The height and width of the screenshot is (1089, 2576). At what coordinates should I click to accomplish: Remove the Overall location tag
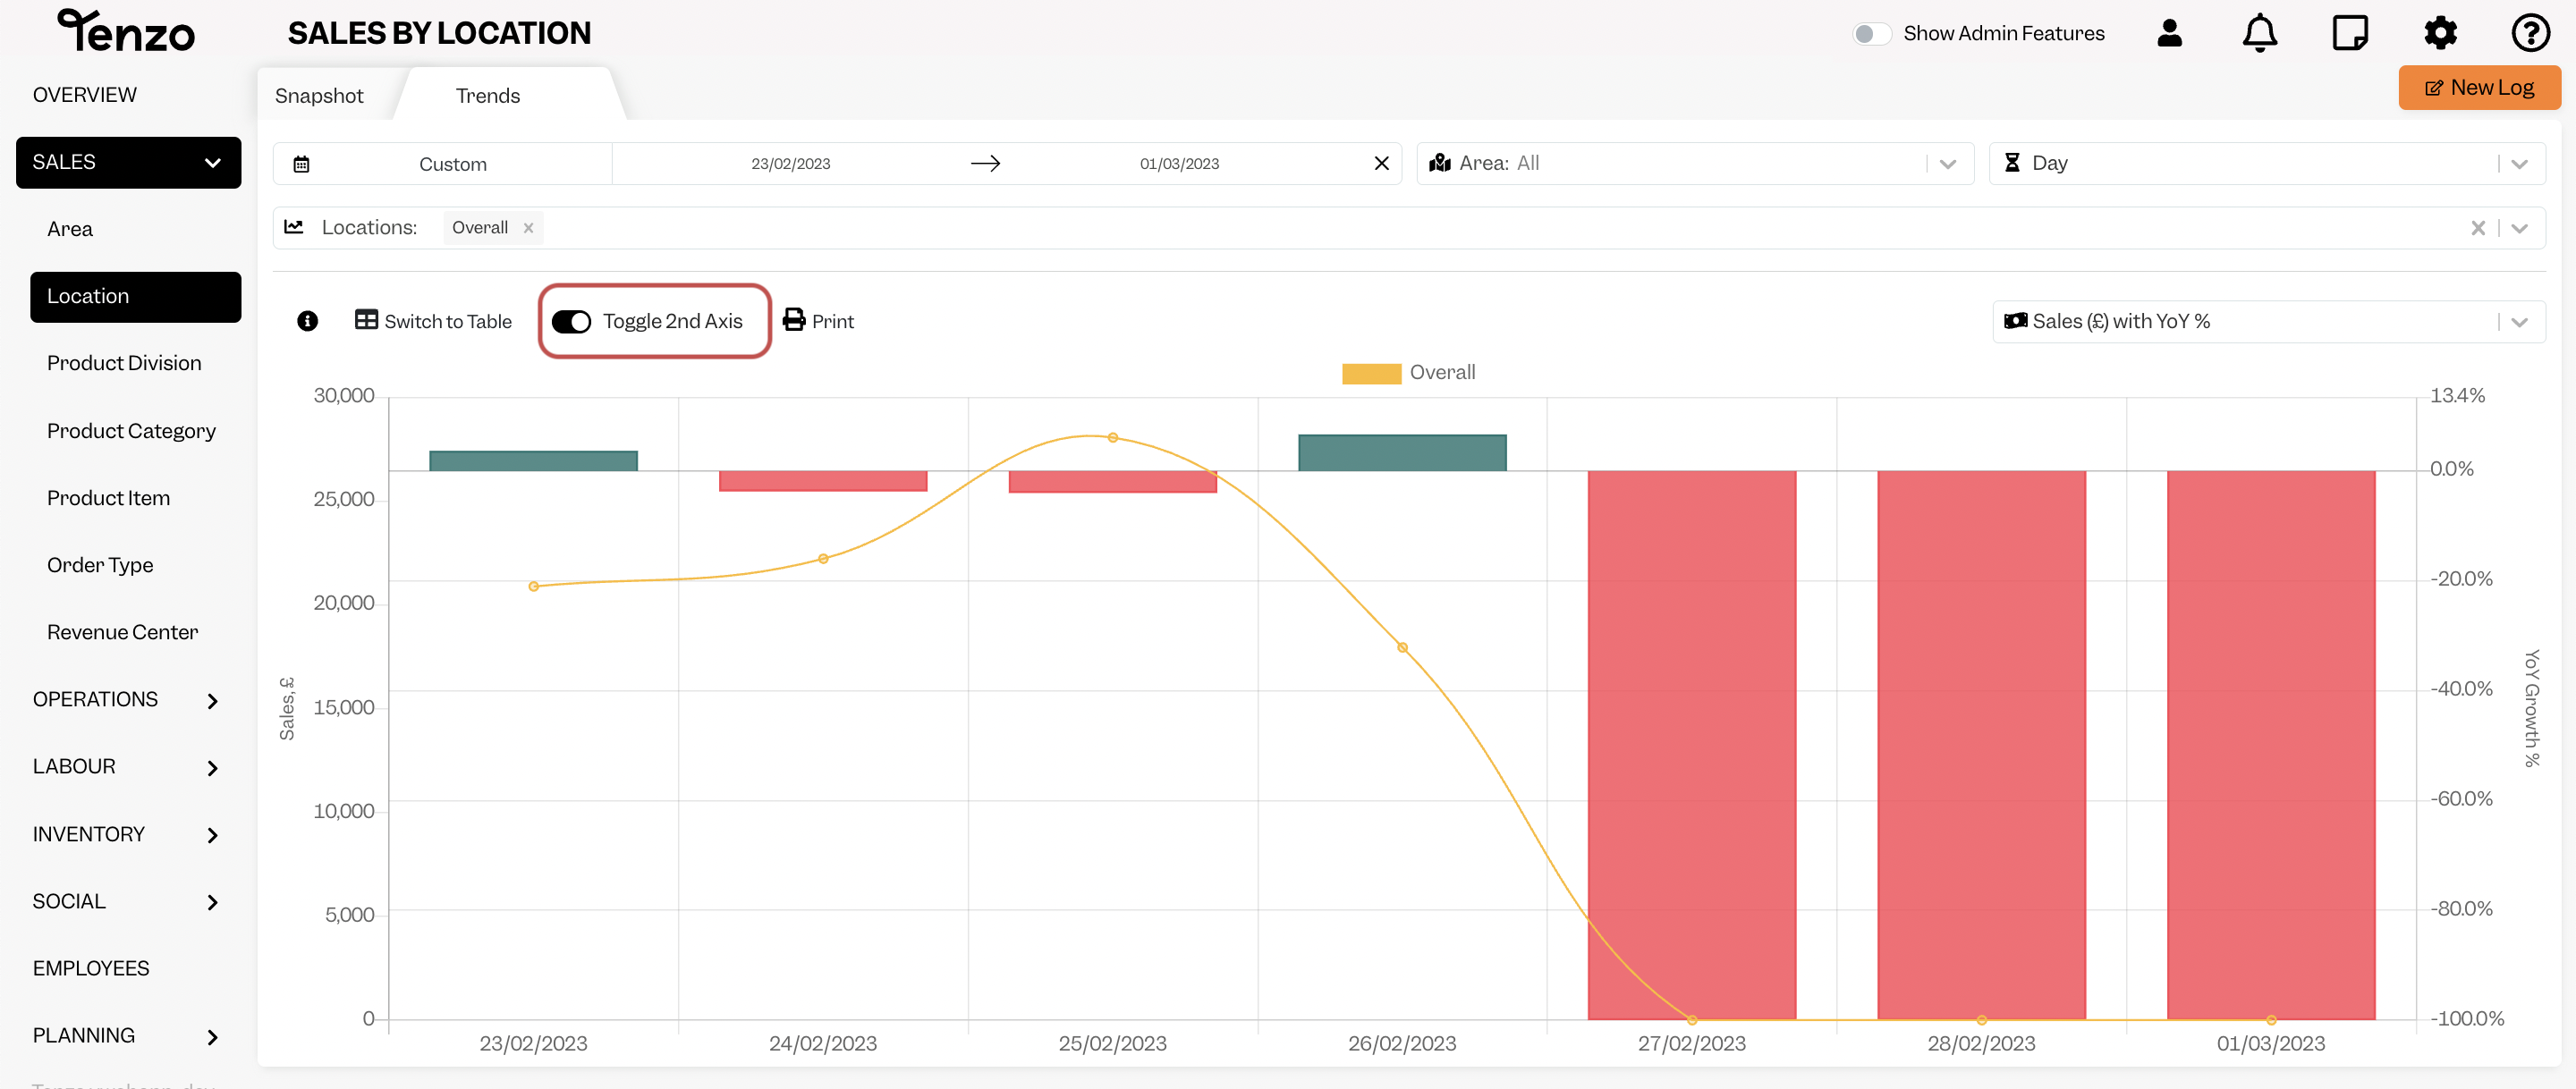(528, 228)
